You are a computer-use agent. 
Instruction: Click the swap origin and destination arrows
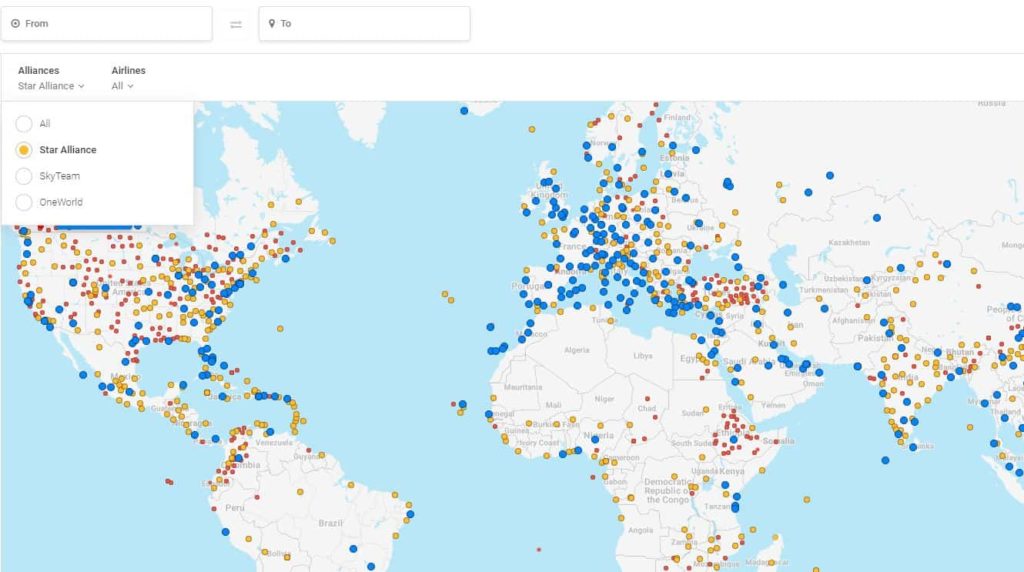point(236,24)
